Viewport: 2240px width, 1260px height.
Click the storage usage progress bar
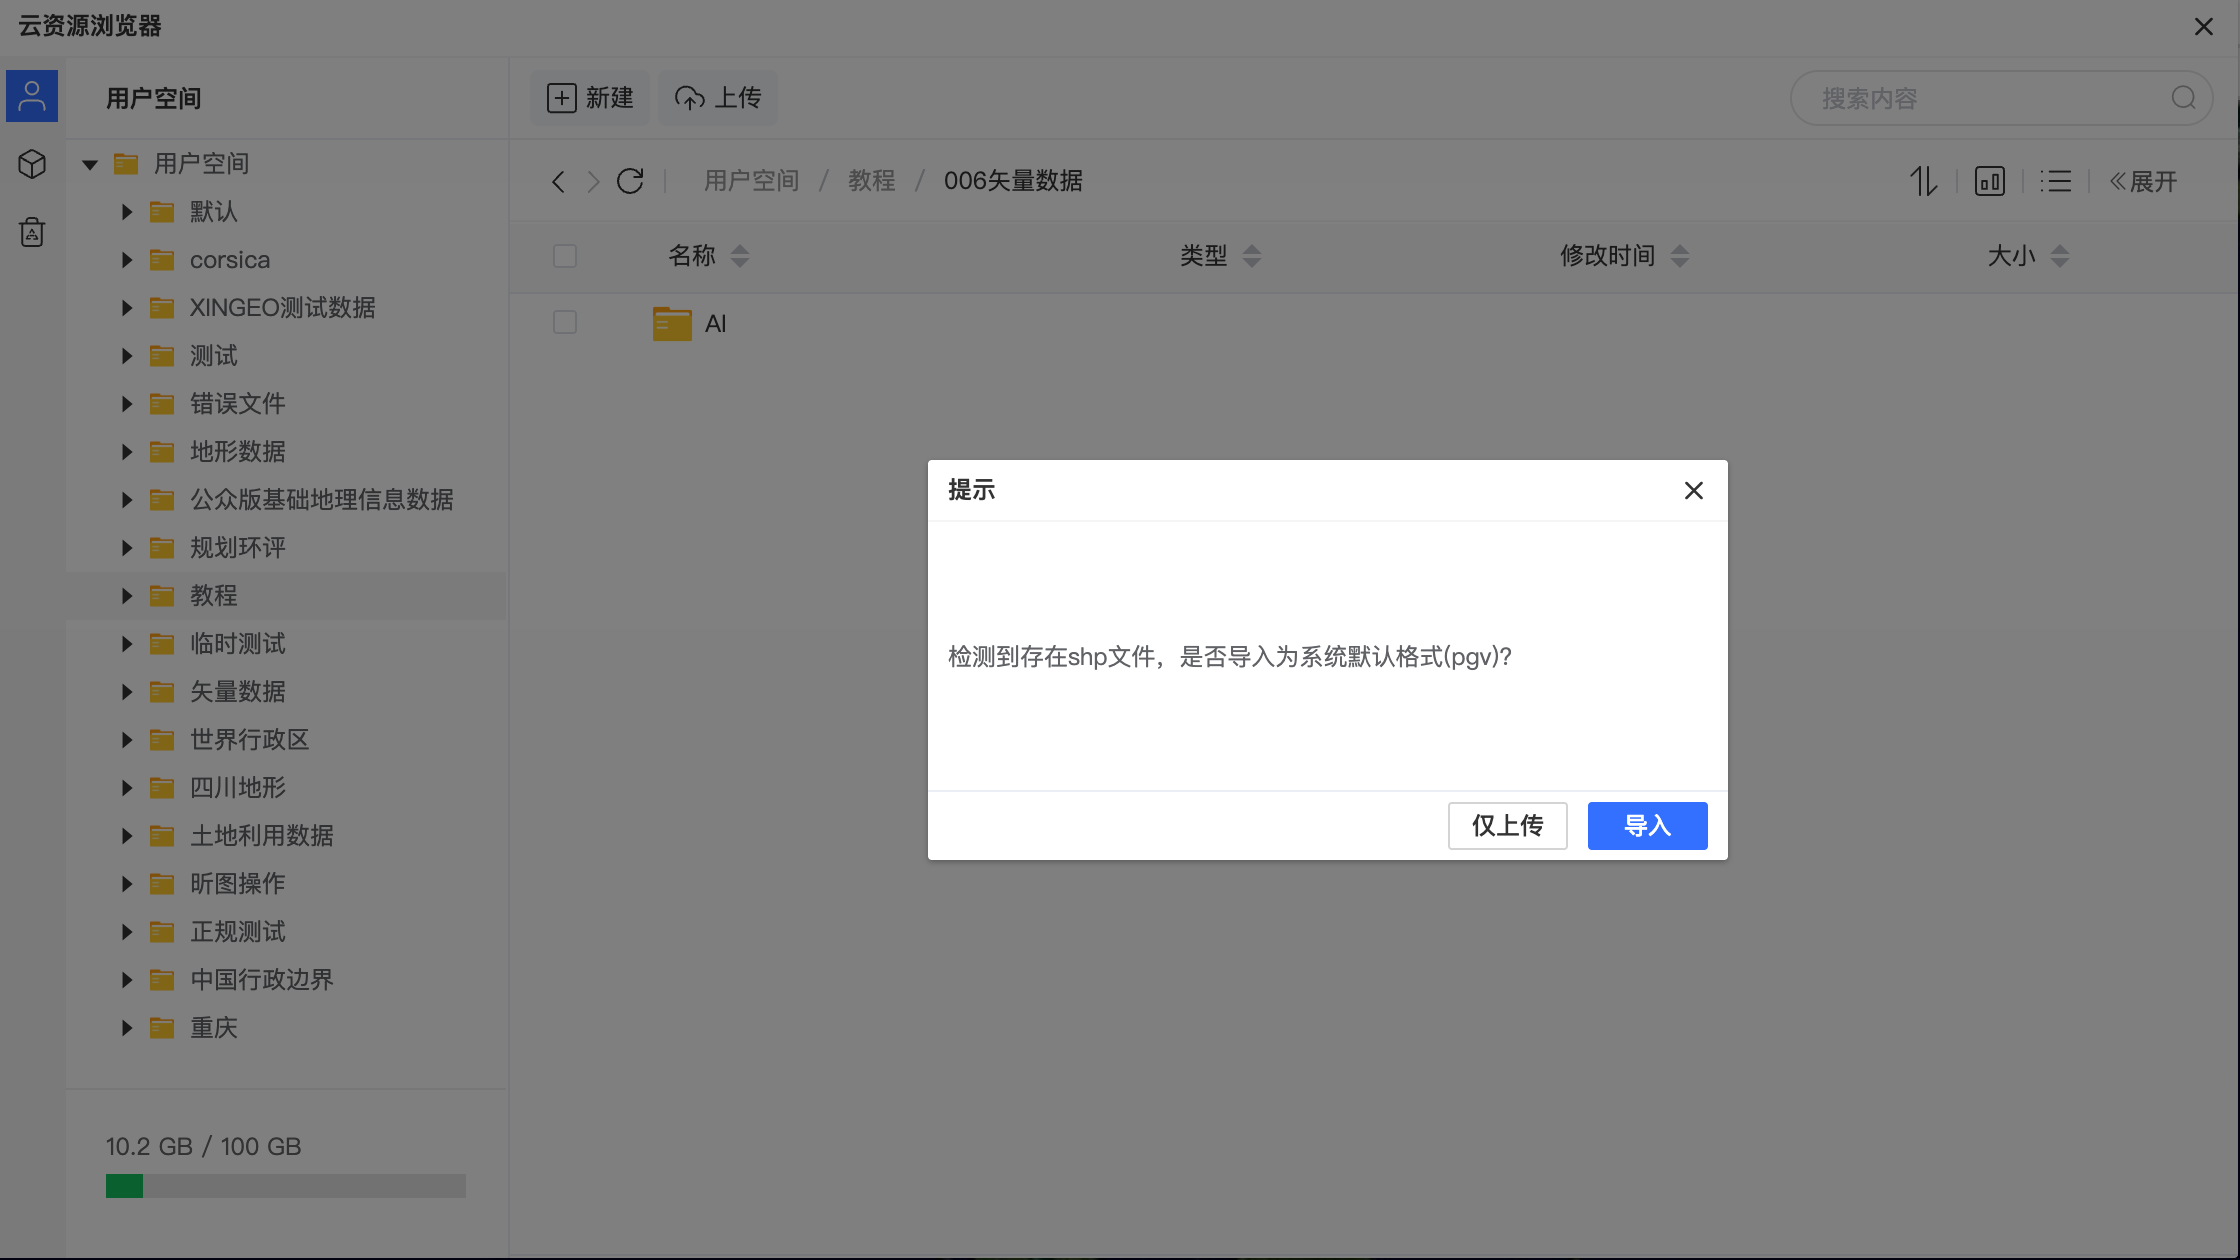click(x=286, y=1186)
